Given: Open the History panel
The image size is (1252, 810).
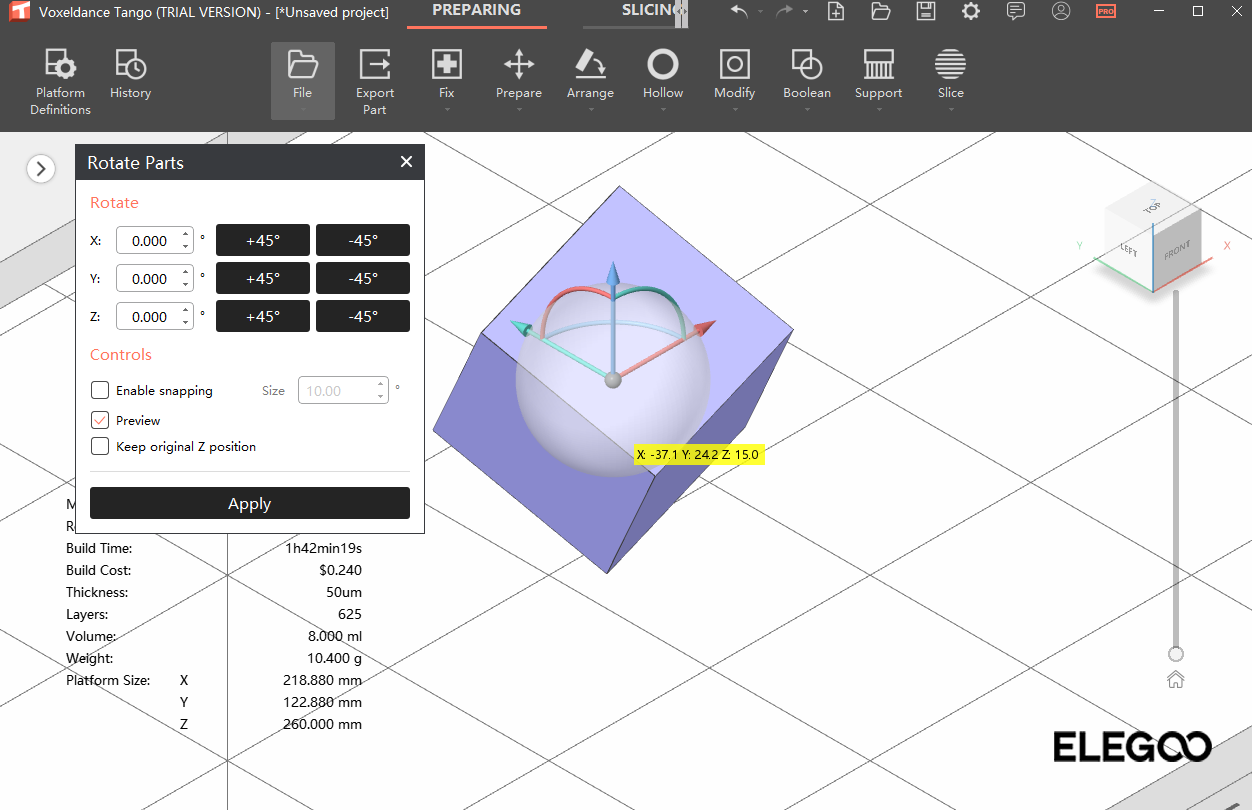Looking at the screenshot, I should 130,75.
